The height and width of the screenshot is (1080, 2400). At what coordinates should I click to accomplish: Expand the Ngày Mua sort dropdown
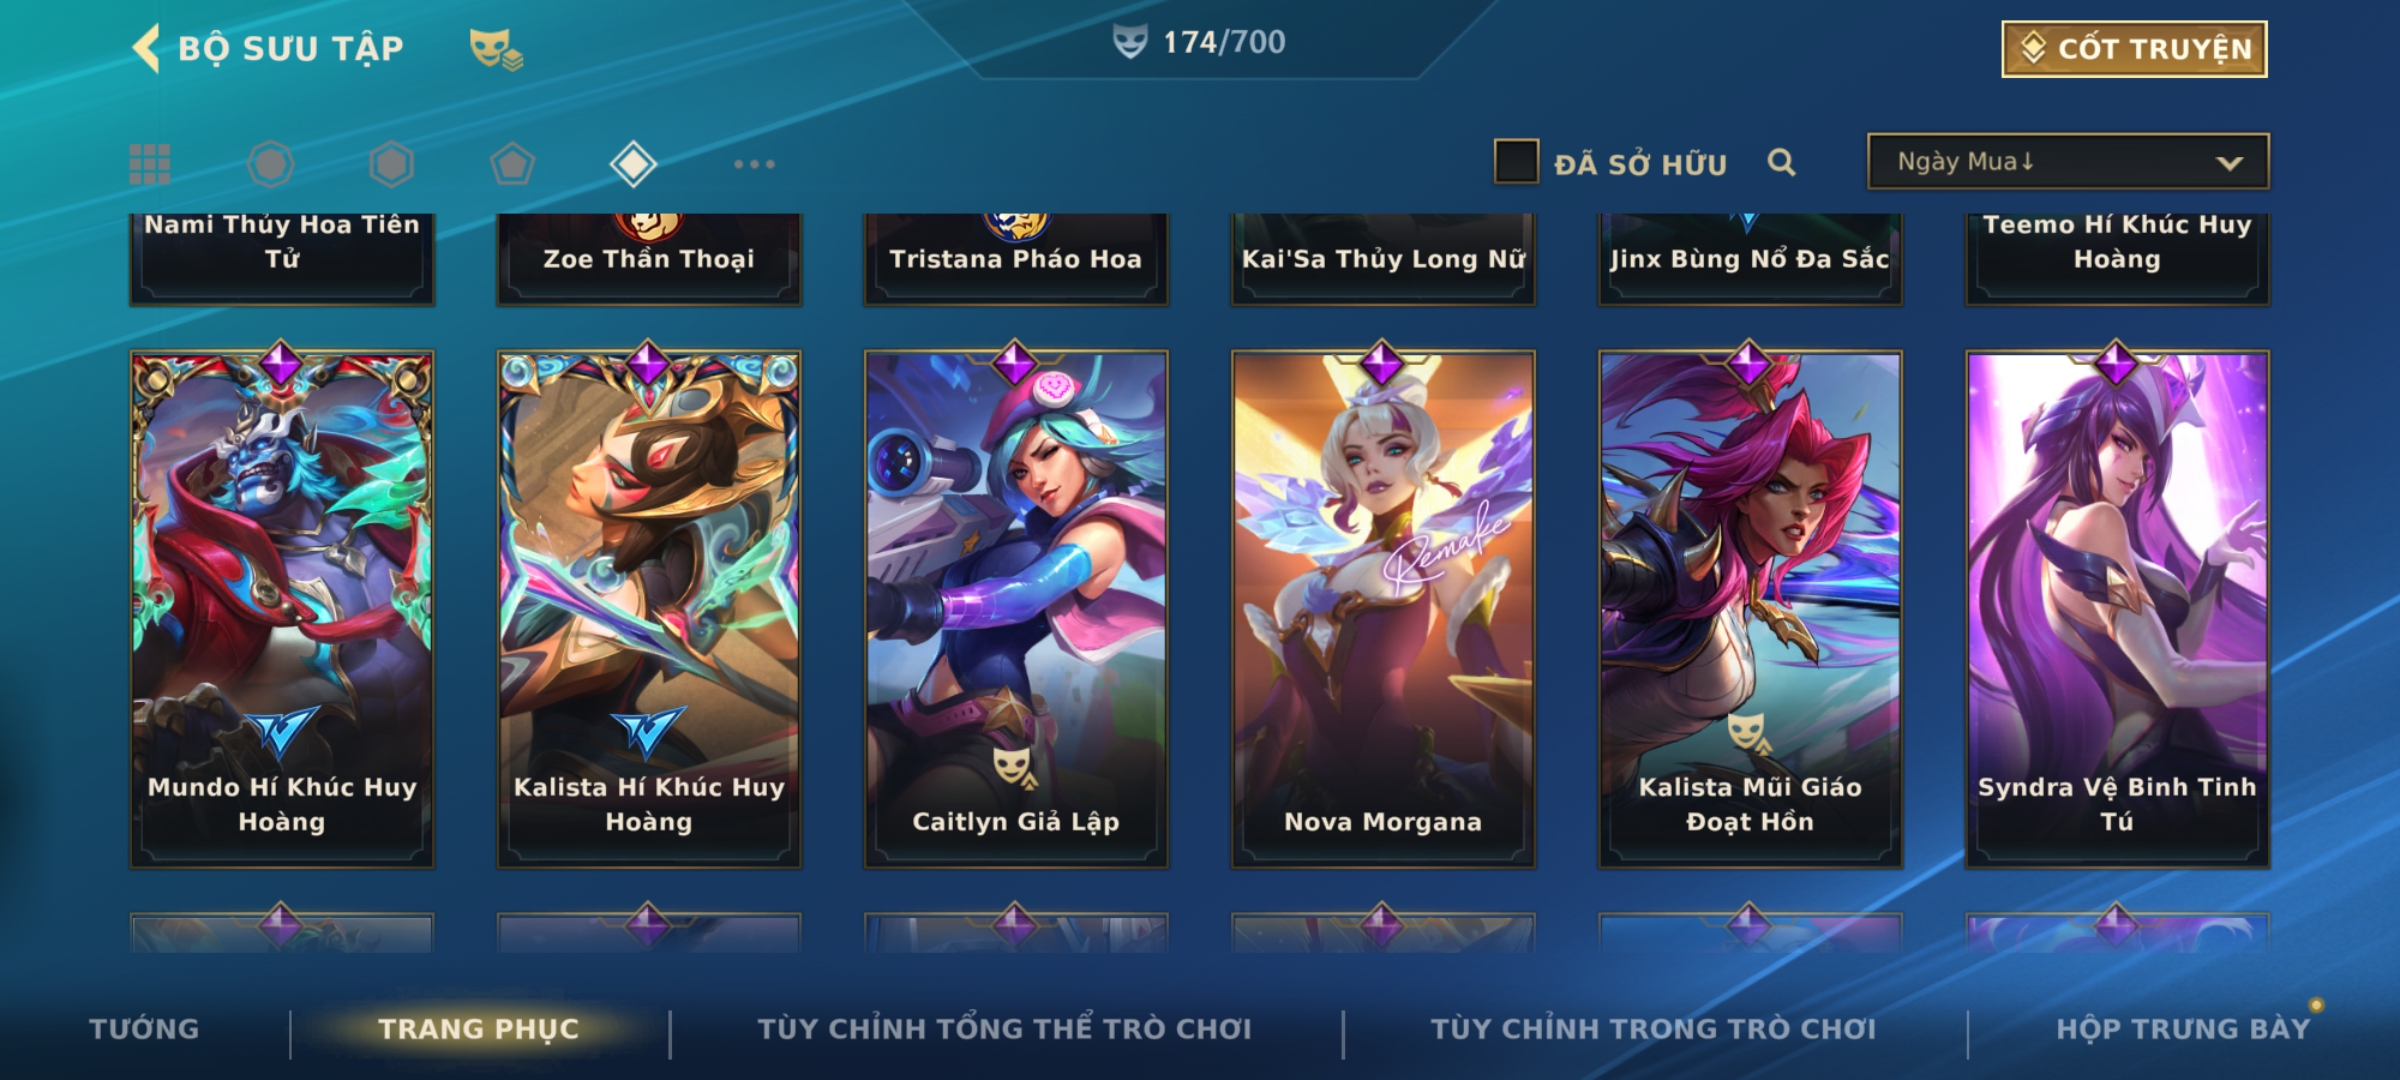point(2068,162)
